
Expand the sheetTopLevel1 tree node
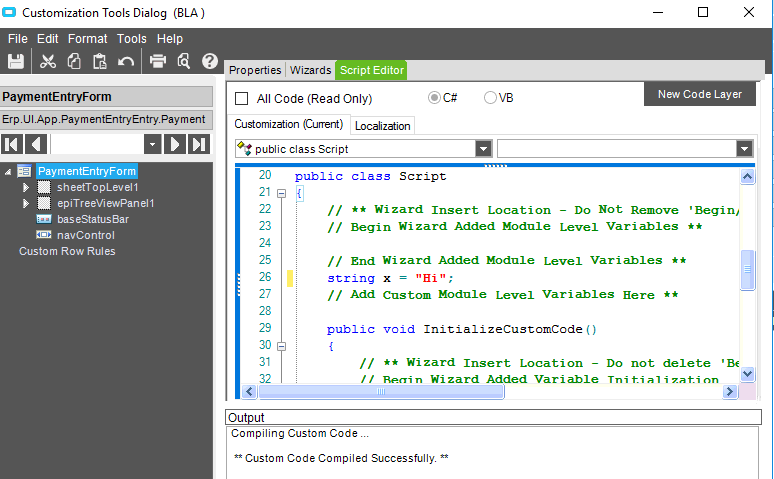[26, 188]
